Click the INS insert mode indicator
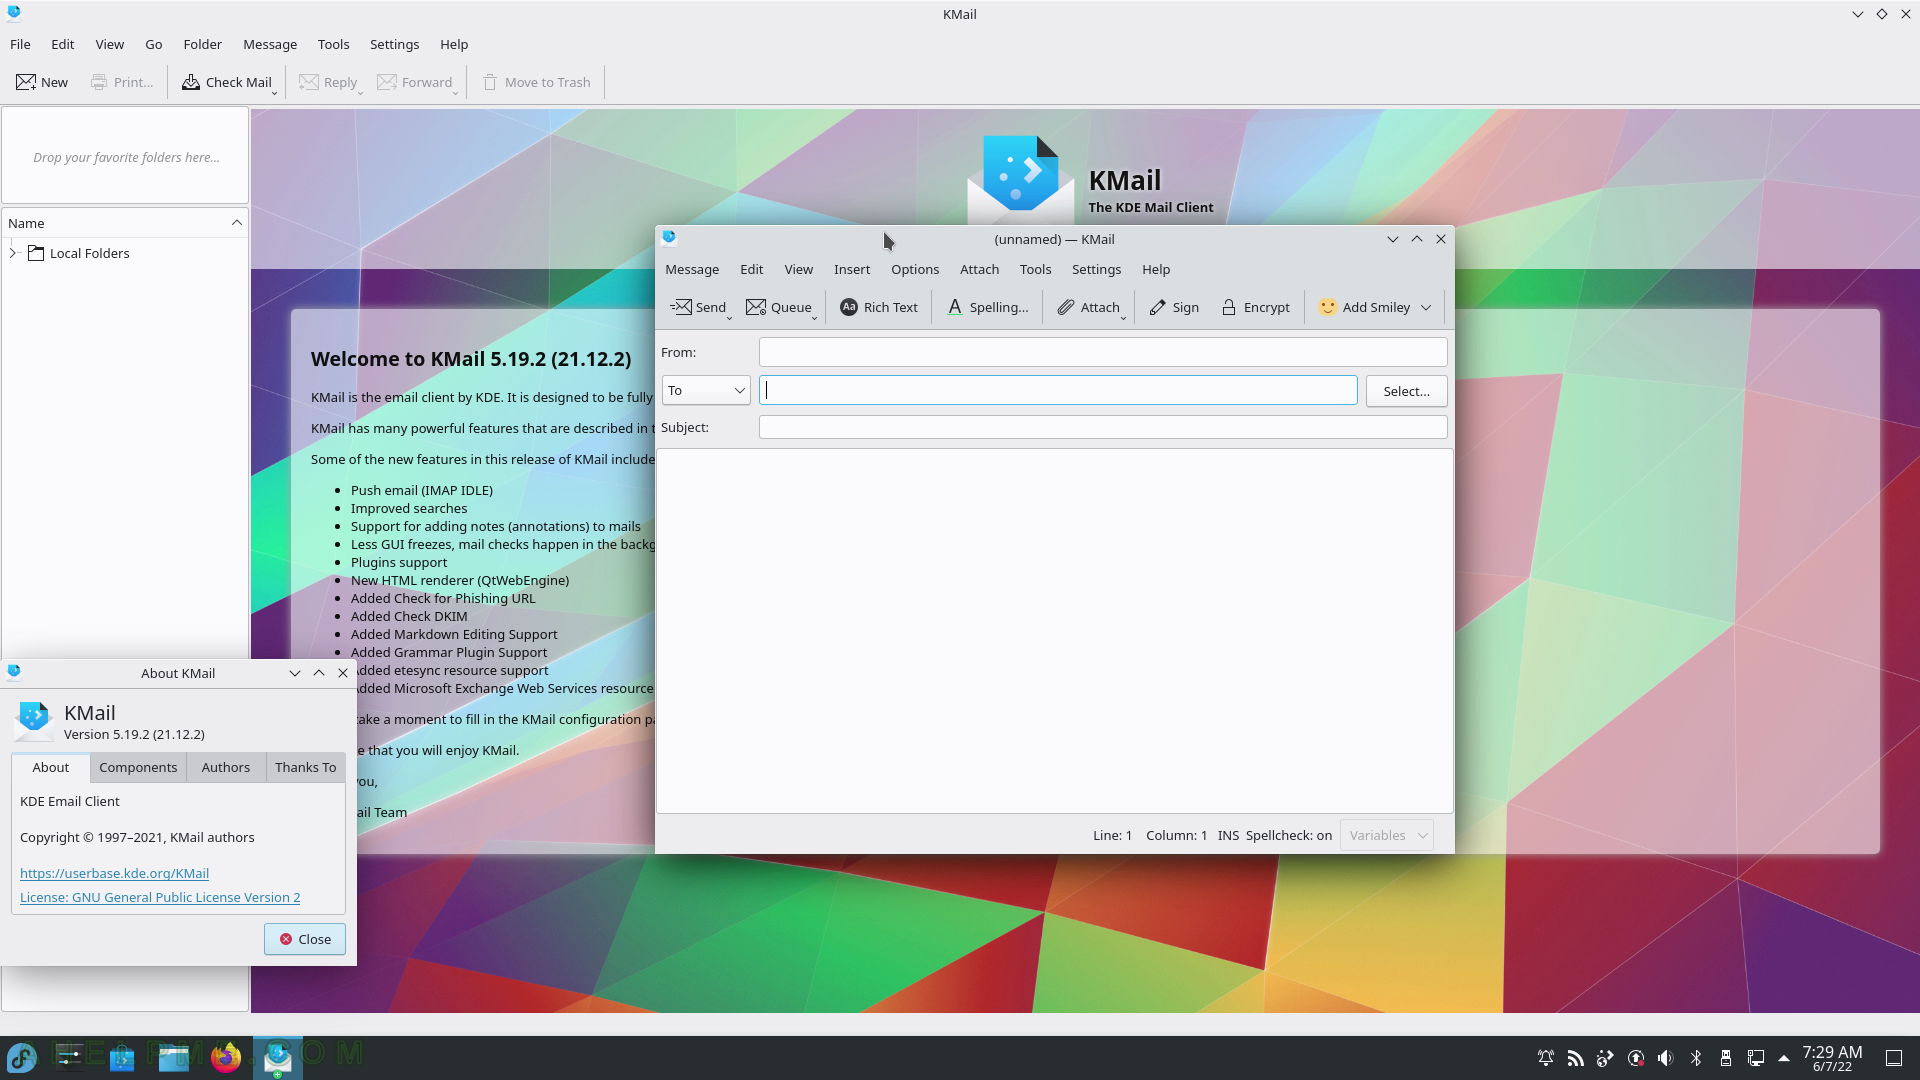The image size is (1920, 1080). [x=1228, y=835]
